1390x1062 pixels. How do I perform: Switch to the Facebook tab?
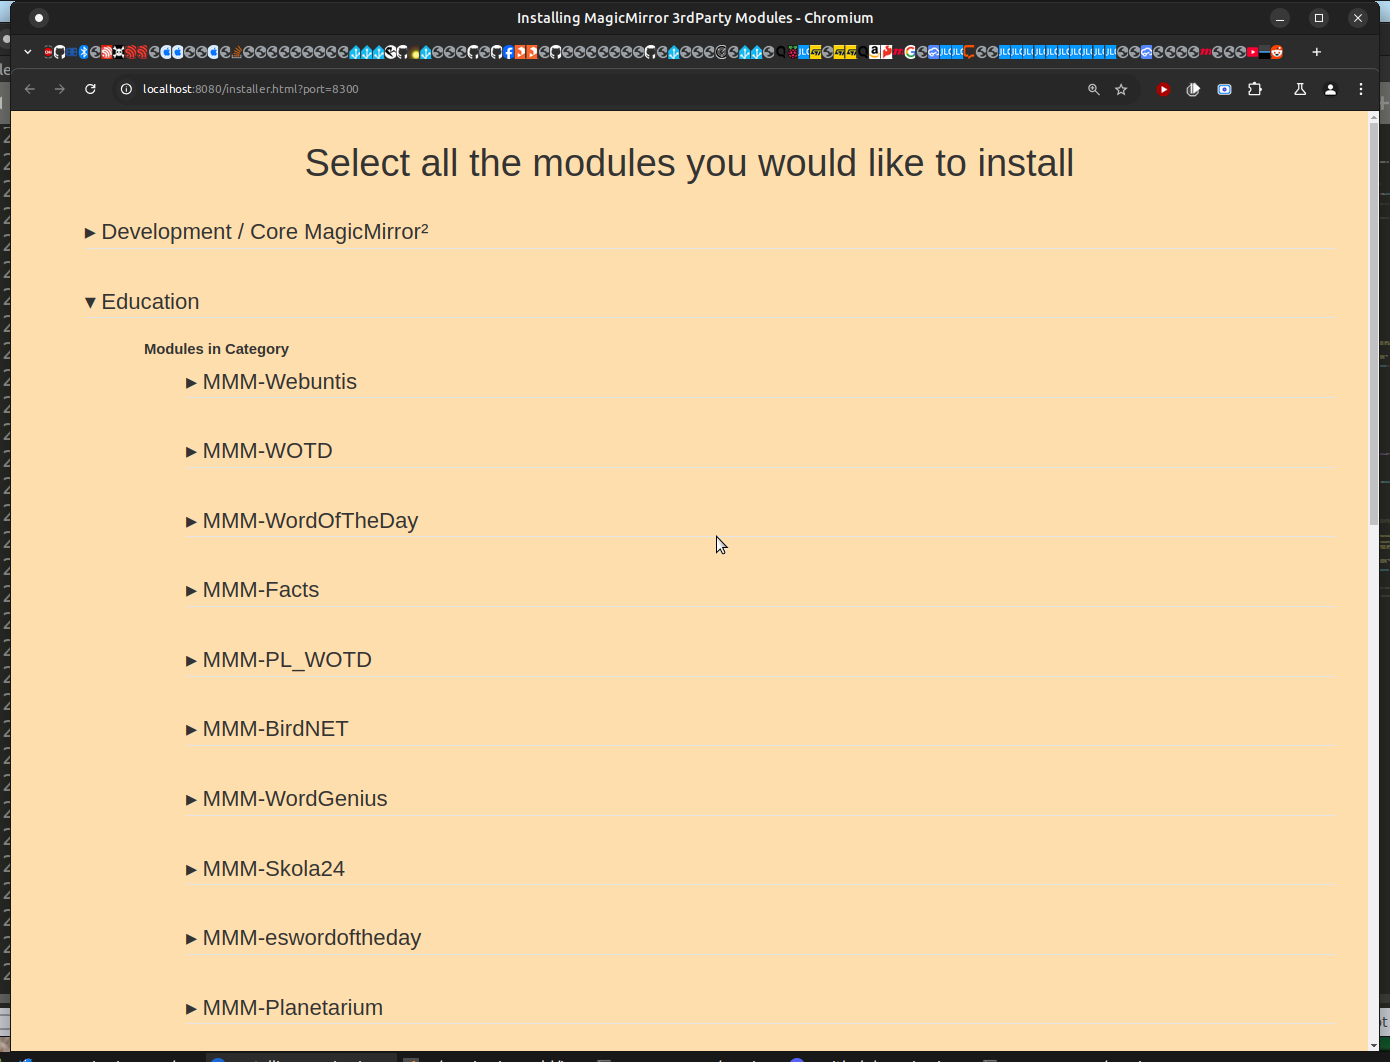[x=508, y=52]
